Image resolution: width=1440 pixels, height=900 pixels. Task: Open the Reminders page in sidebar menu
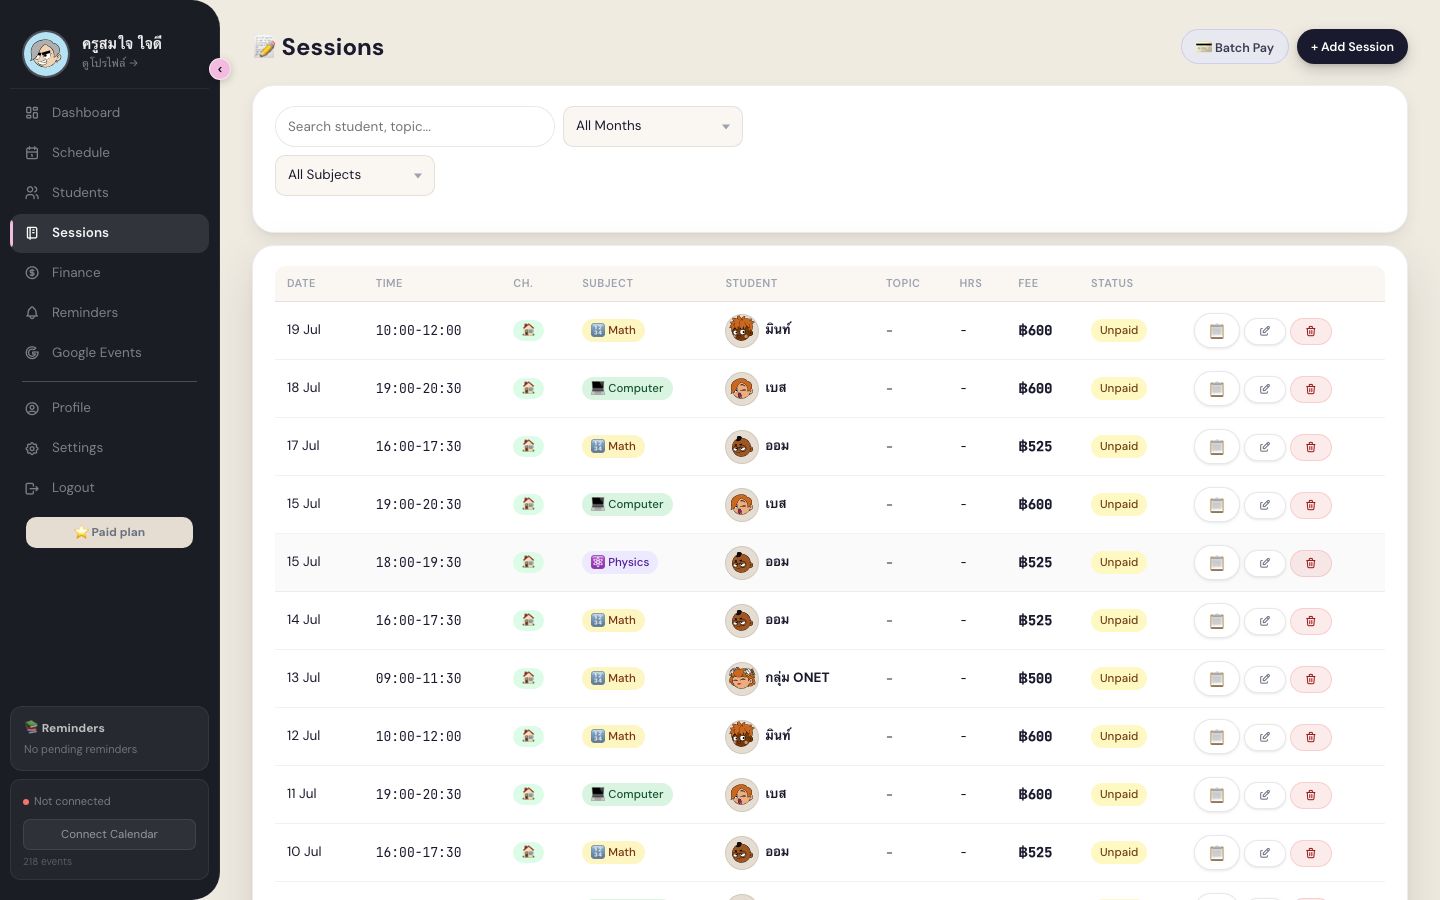click(109, 313)
